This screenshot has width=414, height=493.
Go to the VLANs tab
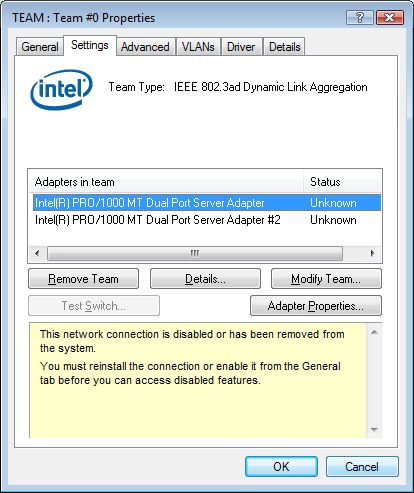tap(198, 47)
